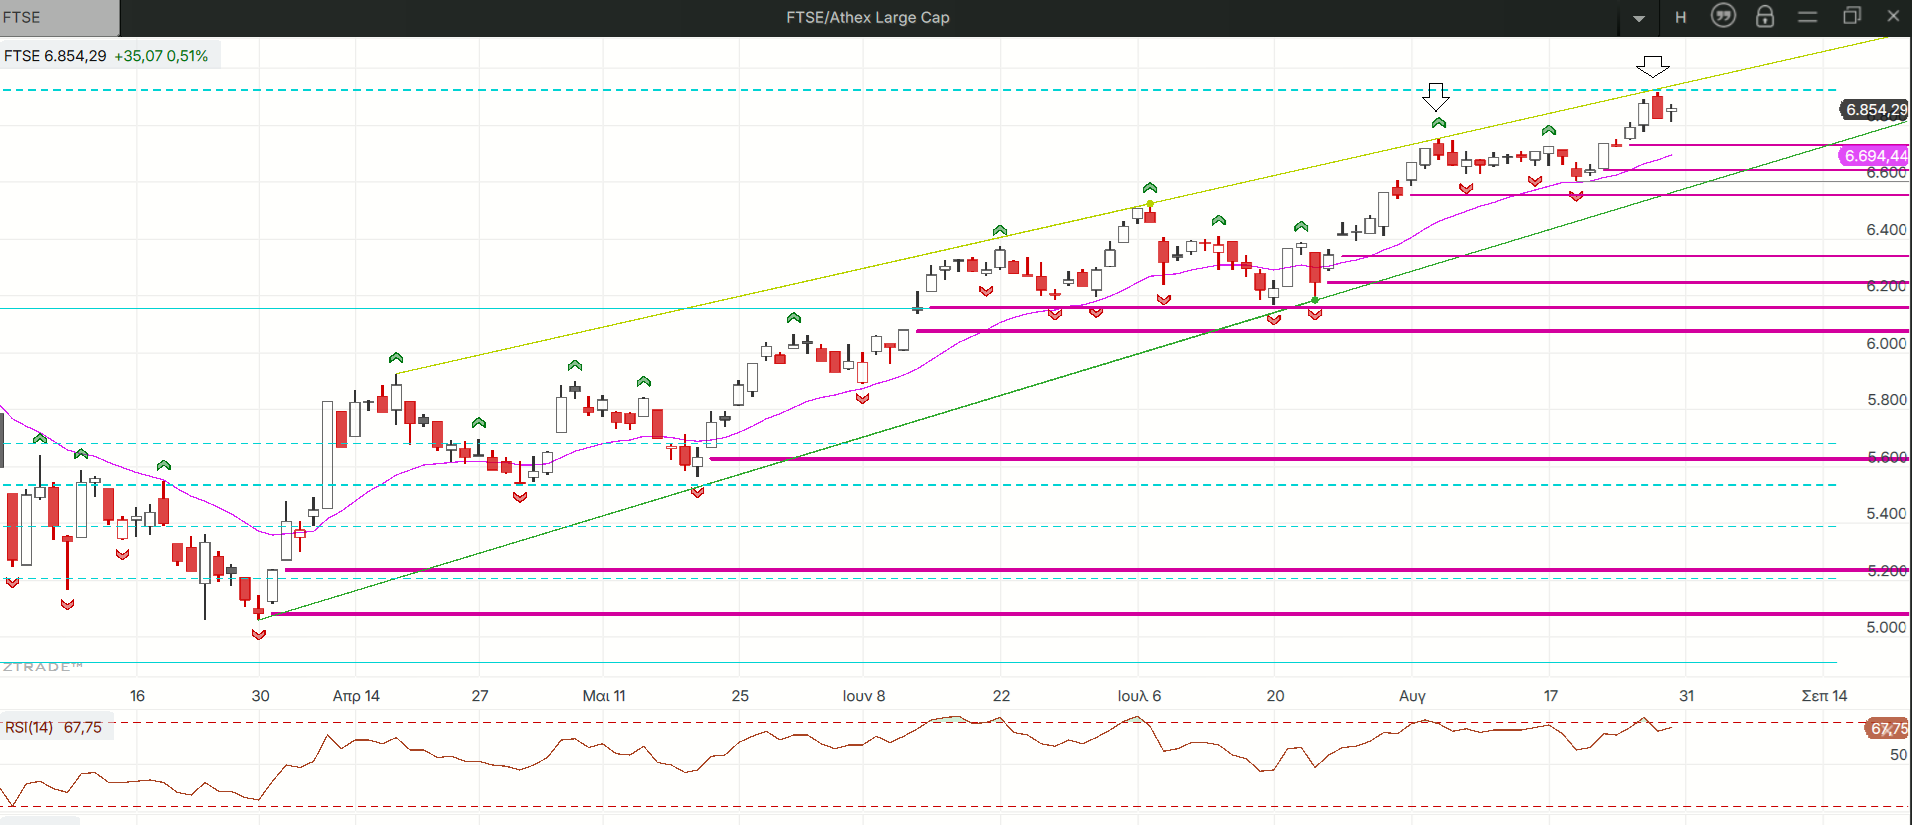The height and width of the screenshot is (825, 1912).
Task: Select the 'H' timeframe button
Action: tap(1681, 18)
